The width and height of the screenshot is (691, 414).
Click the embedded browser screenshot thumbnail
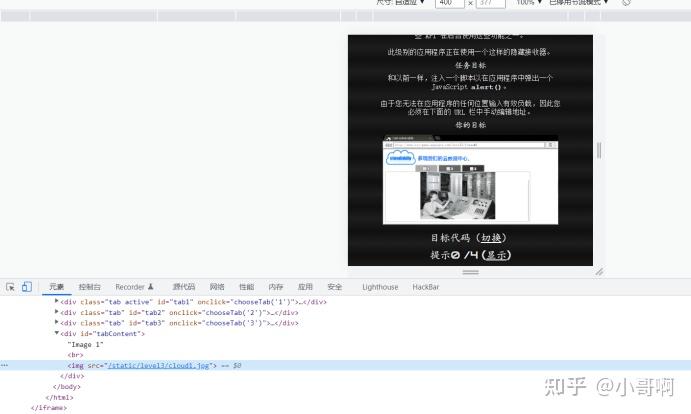coord(470,180)
